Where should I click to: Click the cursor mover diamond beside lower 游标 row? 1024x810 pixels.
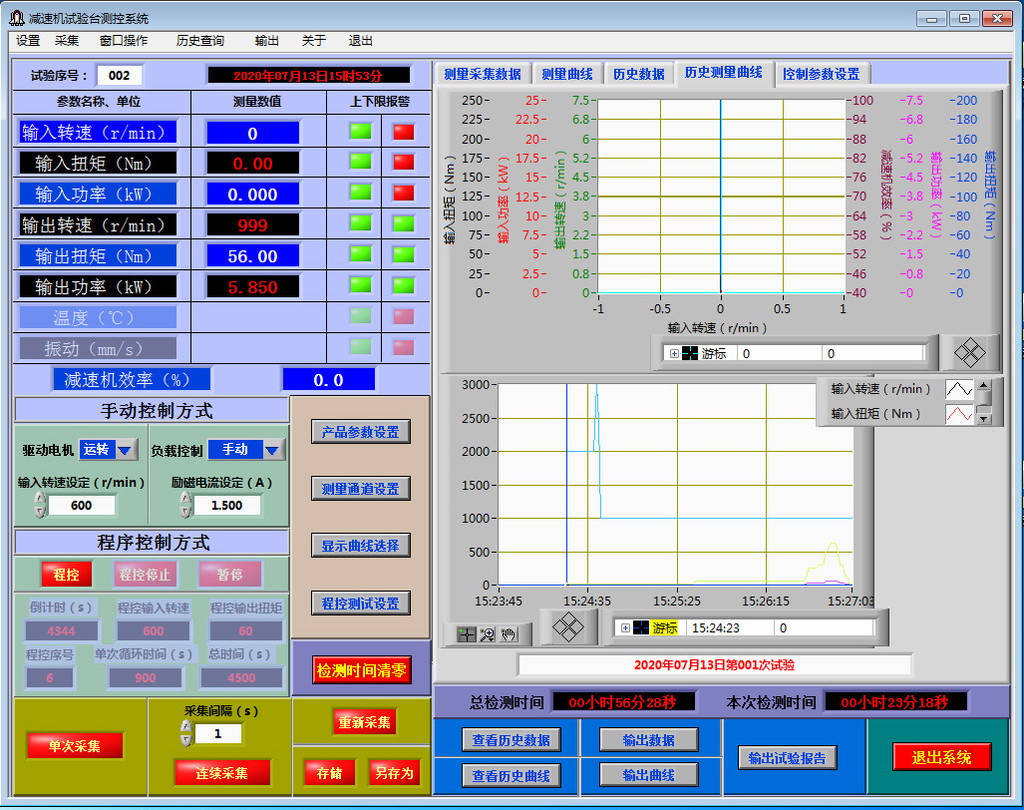(x=568, y=627)
